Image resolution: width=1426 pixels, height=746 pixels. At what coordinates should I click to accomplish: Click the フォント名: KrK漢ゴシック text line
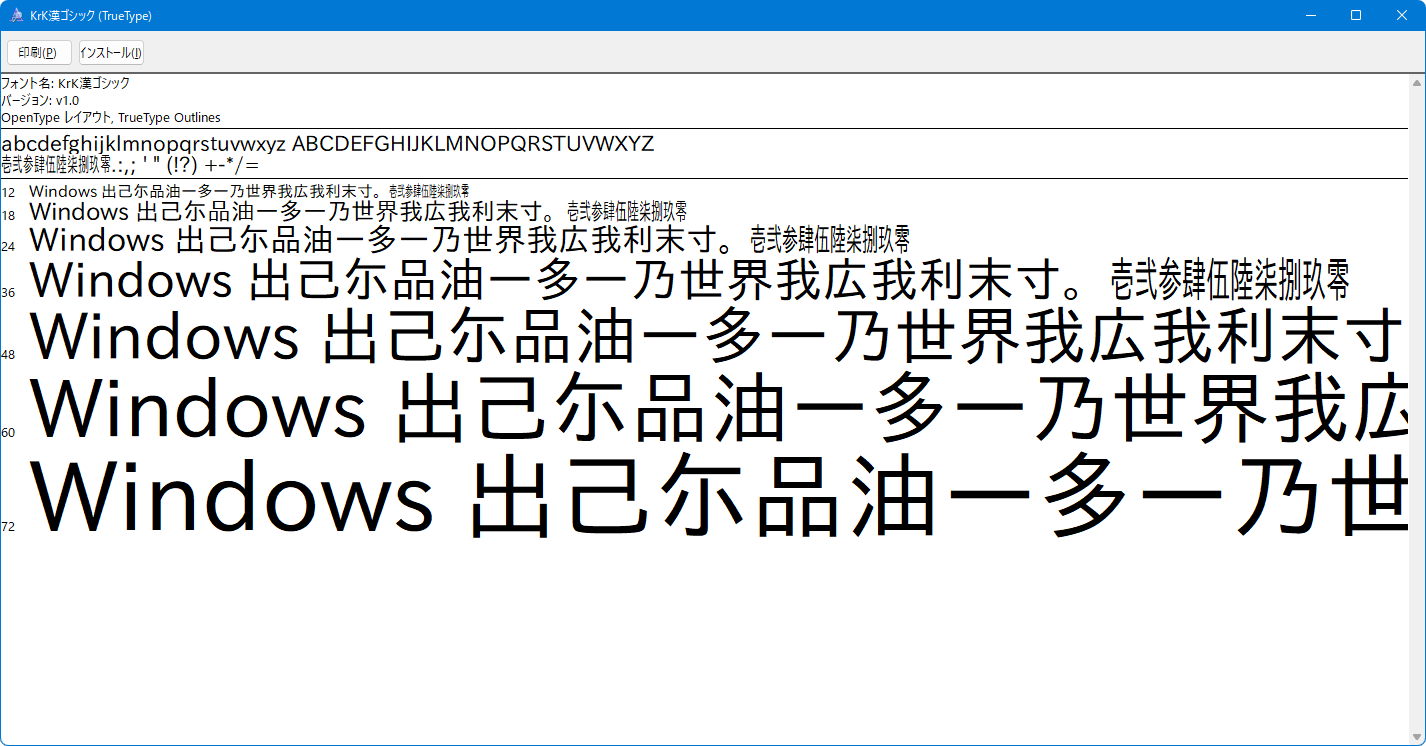pos(66,84)
